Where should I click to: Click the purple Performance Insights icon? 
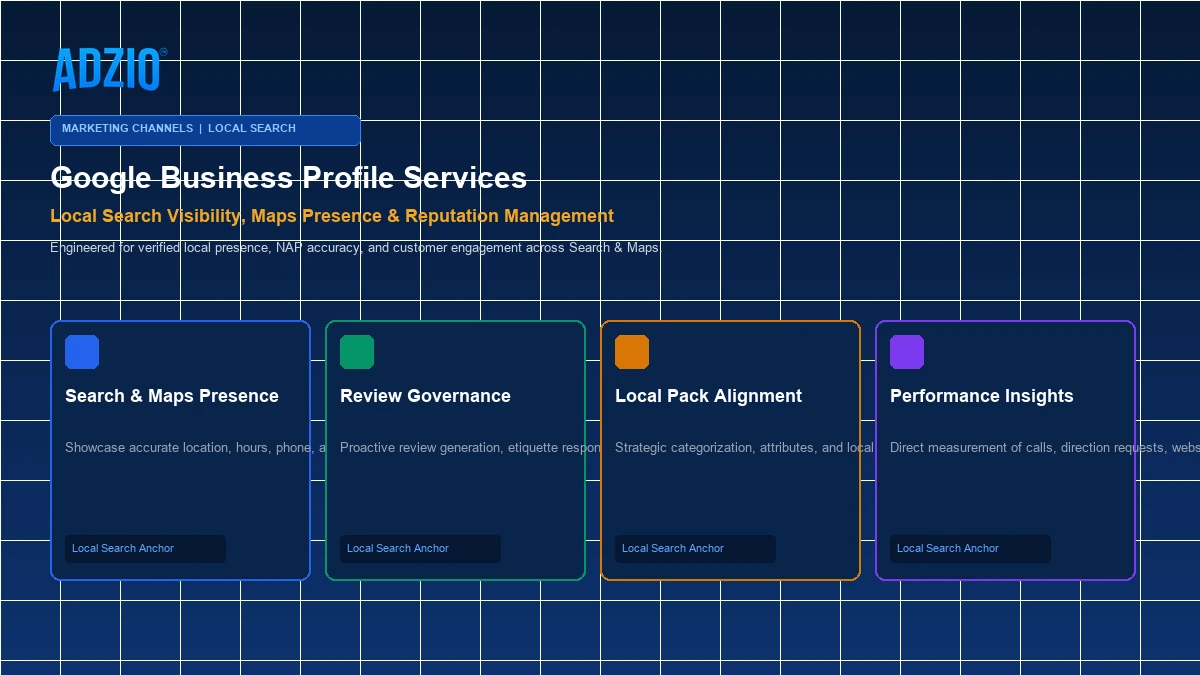[907, 352]
